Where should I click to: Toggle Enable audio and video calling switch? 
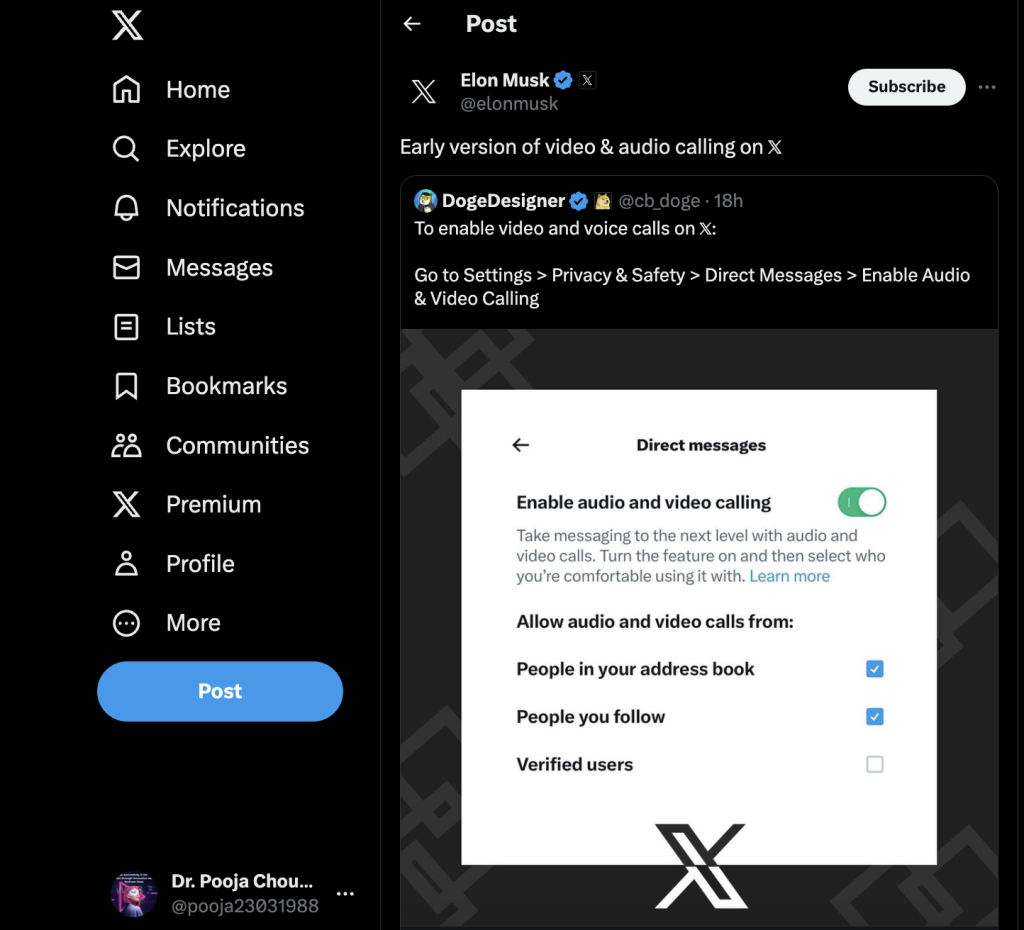point(861,502)
